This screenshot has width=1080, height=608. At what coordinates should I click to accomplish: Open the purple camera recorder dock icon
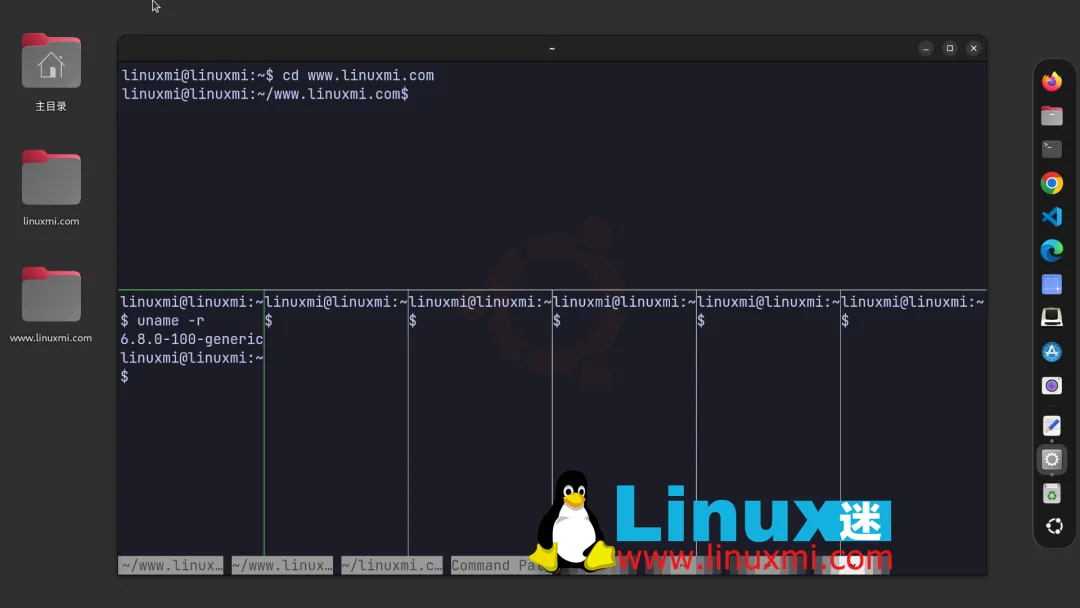coord(1051,386)
